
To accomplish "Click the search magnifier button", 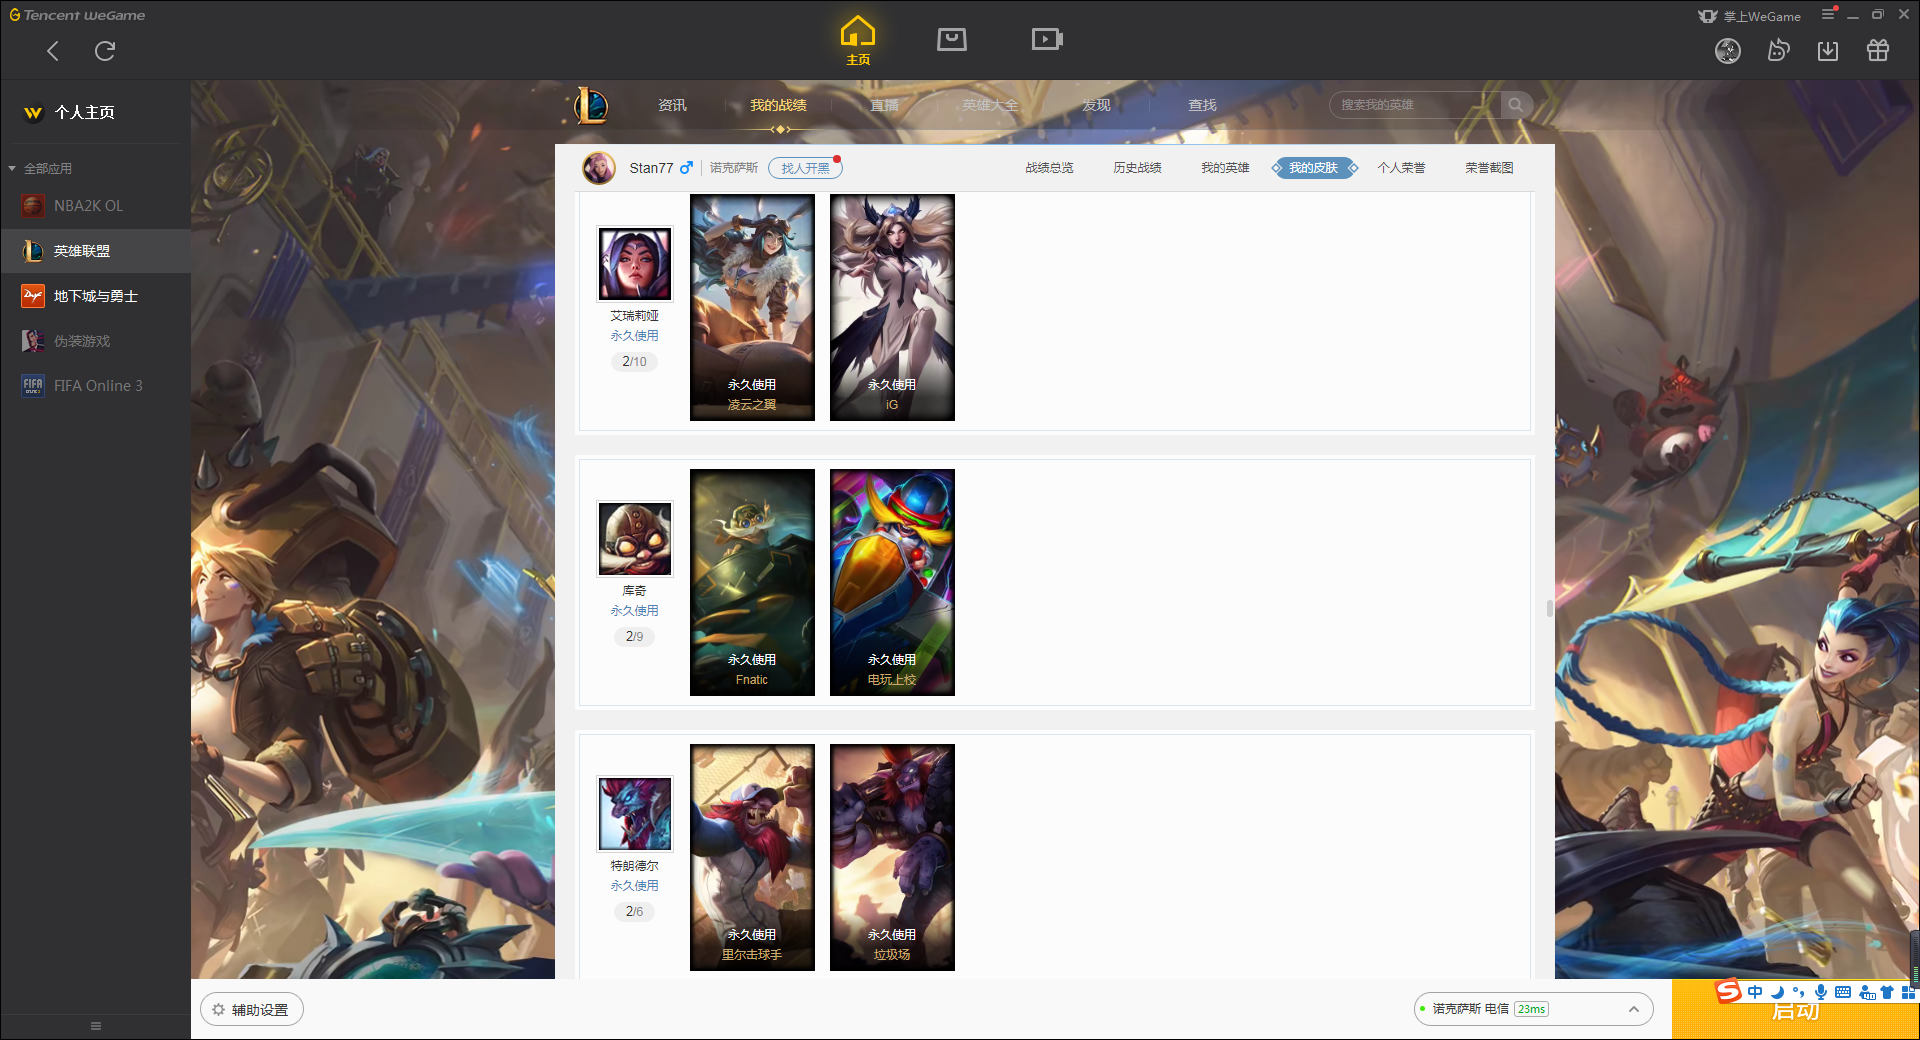I will [x=1516, y=105].
